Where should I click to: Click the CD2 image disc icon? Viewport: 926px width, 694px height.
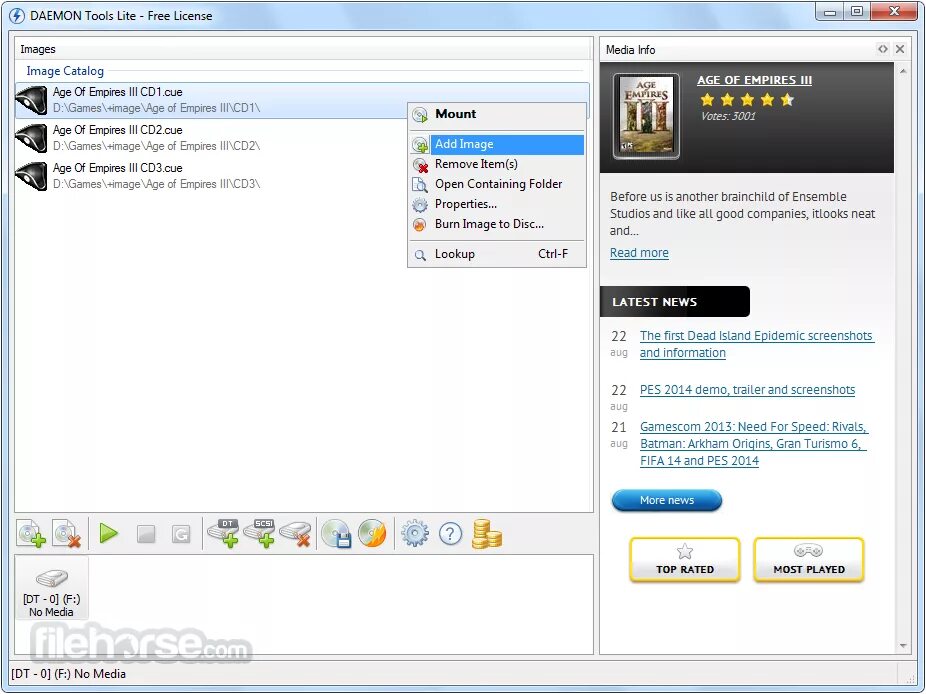coord(31,138)
